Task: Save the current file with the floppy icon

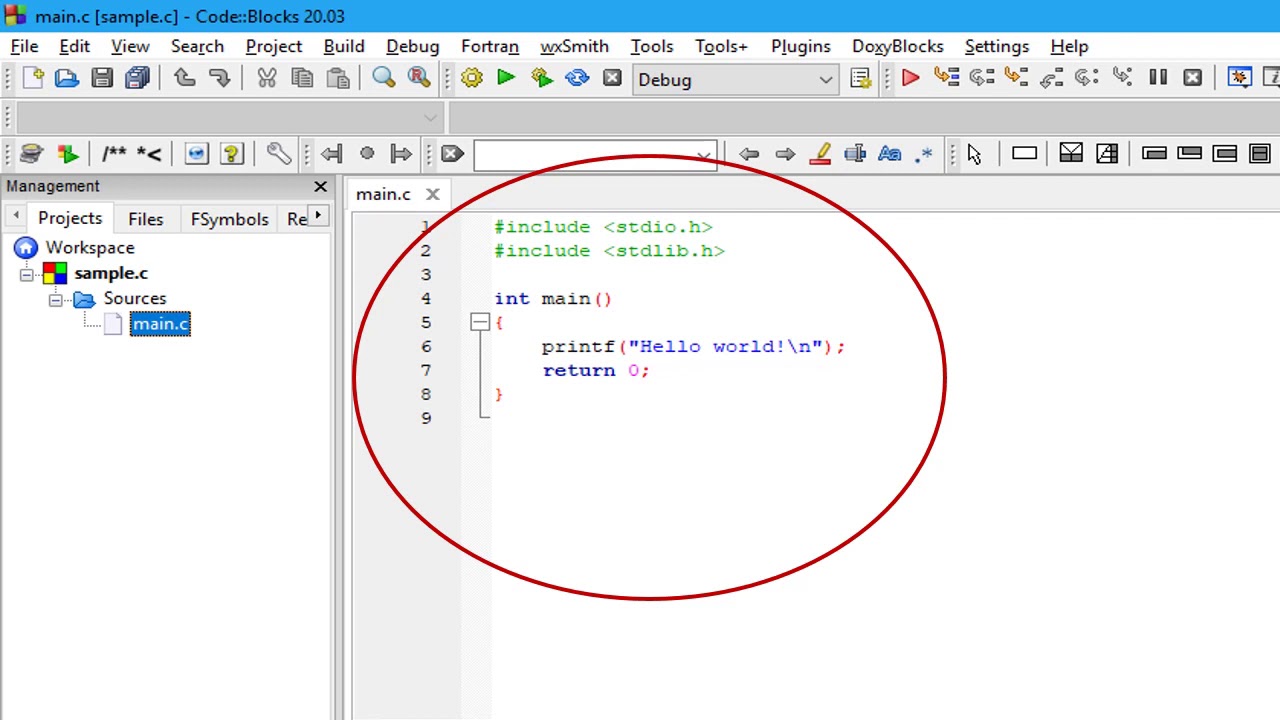Action: (x=102, y=79)
